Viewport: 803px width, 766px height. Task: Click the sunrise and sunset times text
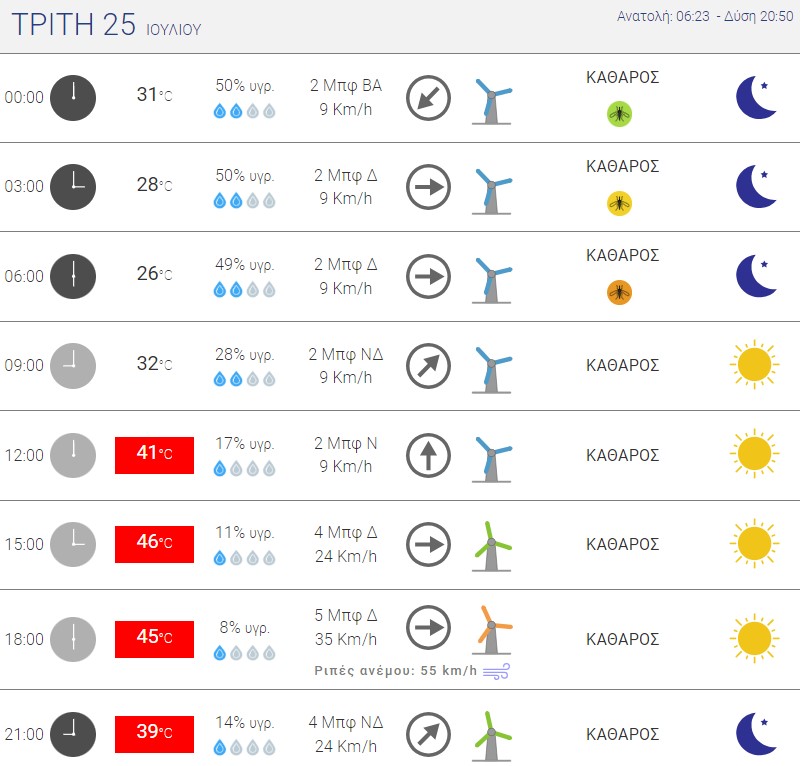pyautogui.click(x=705, y=16)
